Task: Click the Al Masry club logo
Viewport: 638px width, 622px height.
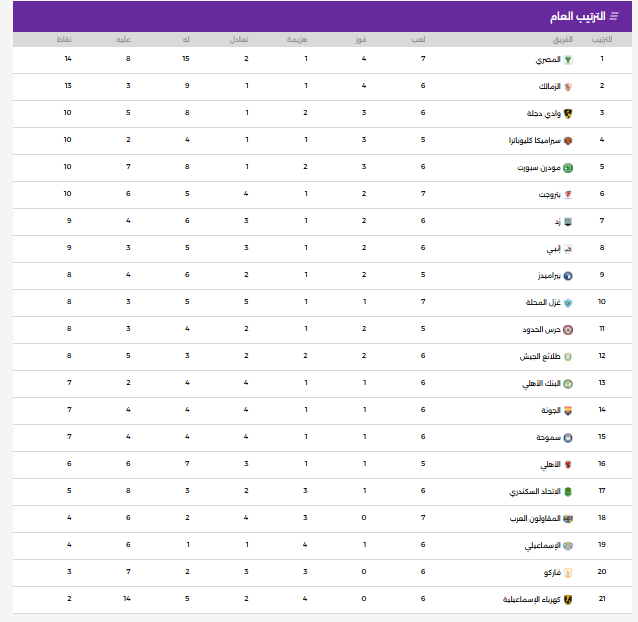Action: (568, 60)
